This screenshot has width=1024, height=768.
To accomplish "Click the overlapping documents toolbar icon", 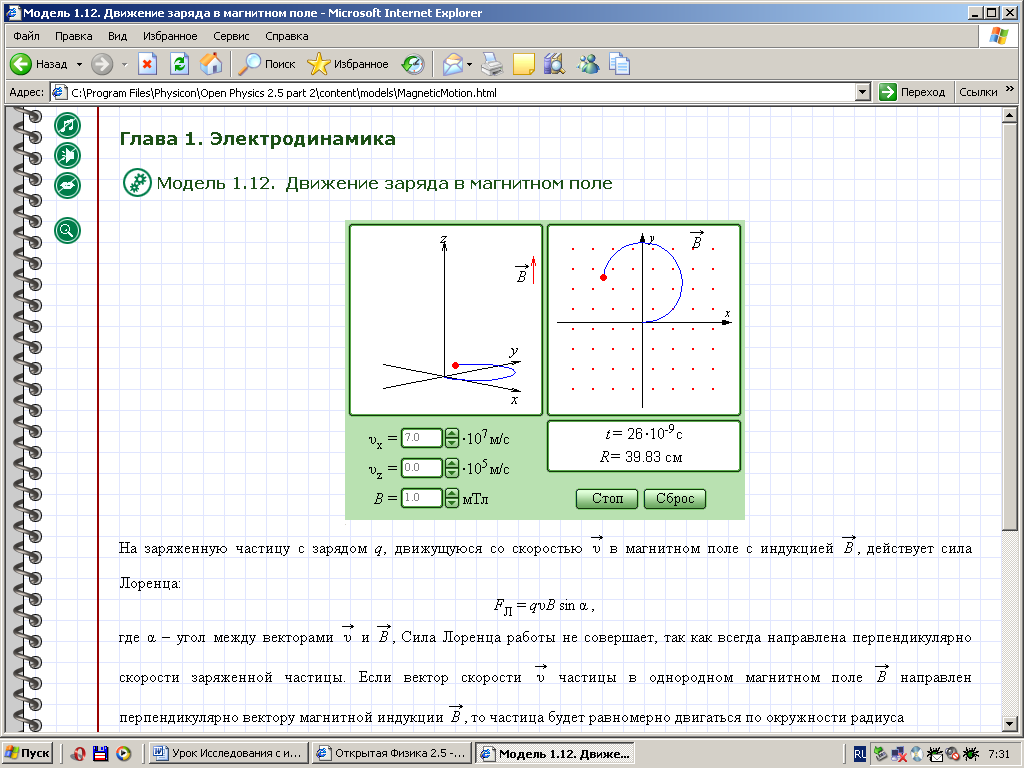I will click(619, 64).
